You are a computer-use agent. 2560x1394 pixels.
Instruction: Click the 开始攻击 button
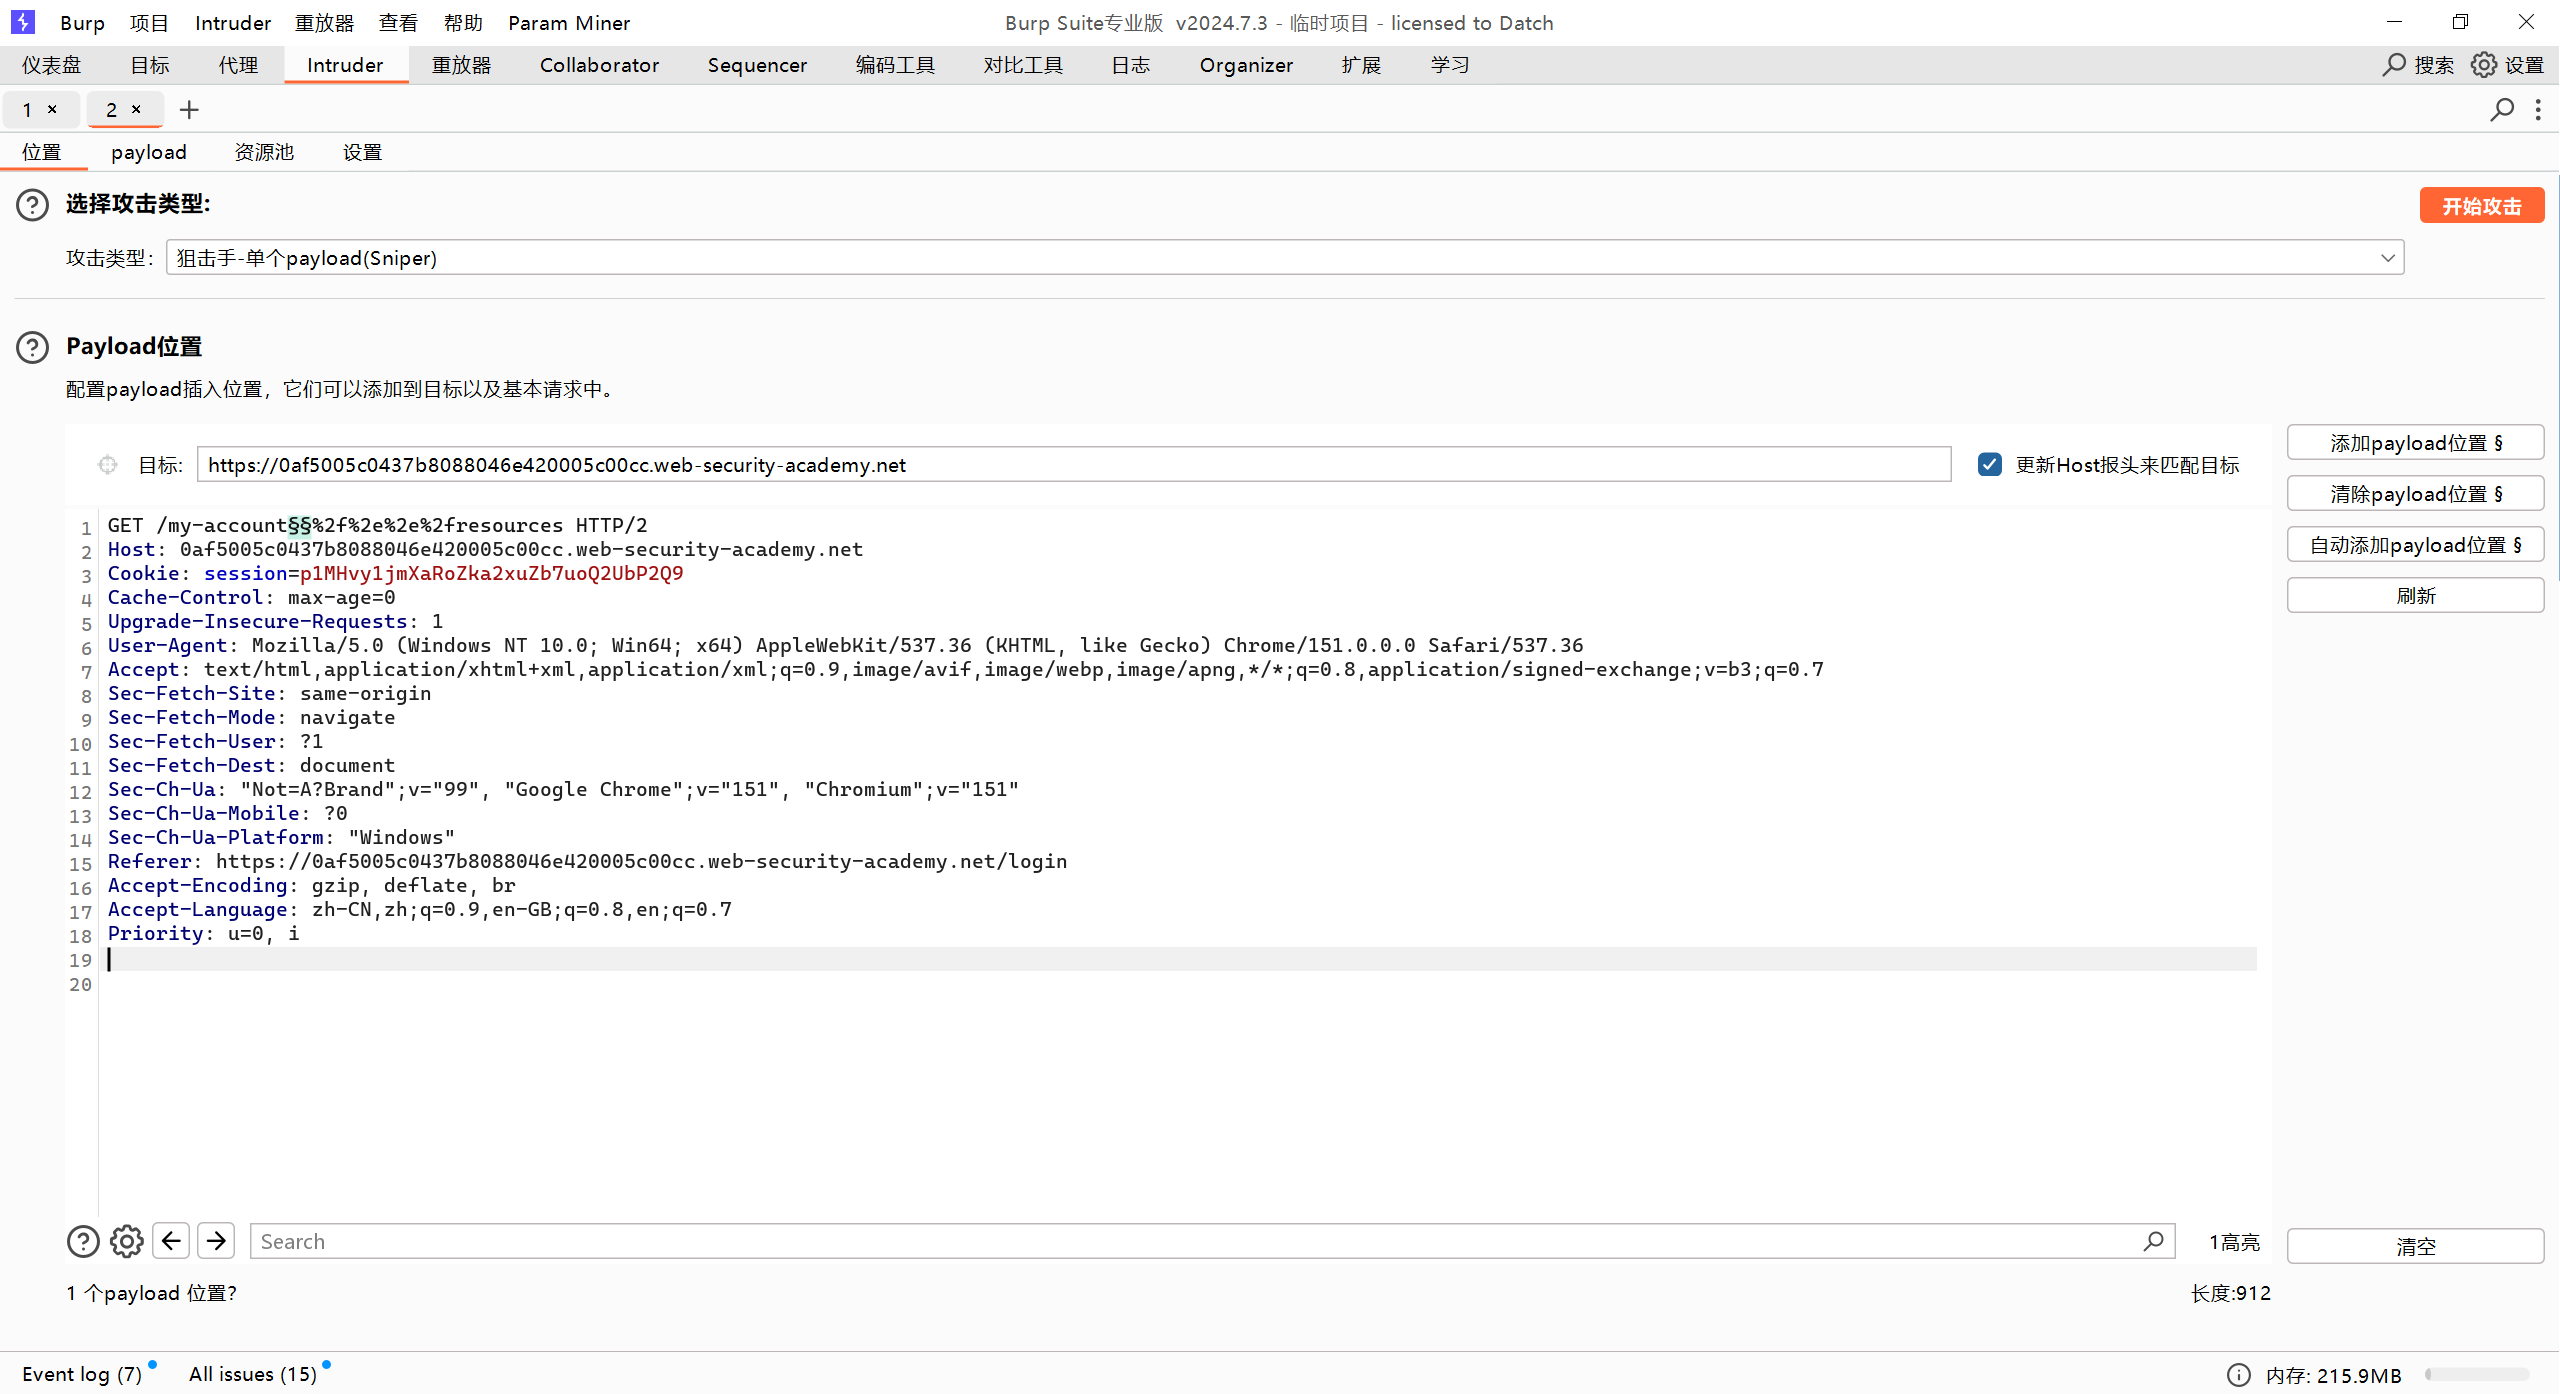point(2482,206)
